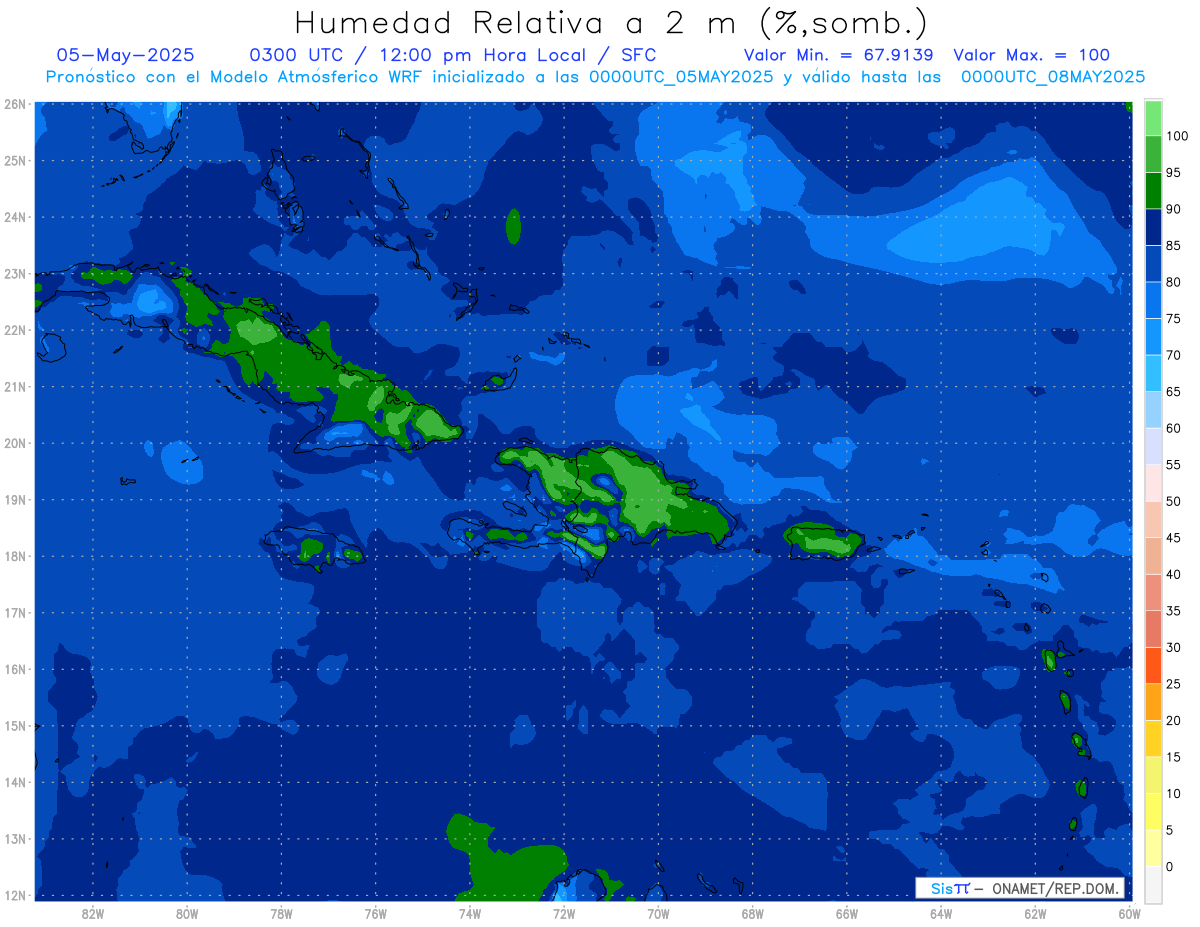The image size is (1200, 927).
Task: Click the 26N latitude label
Action: [15, 104]
